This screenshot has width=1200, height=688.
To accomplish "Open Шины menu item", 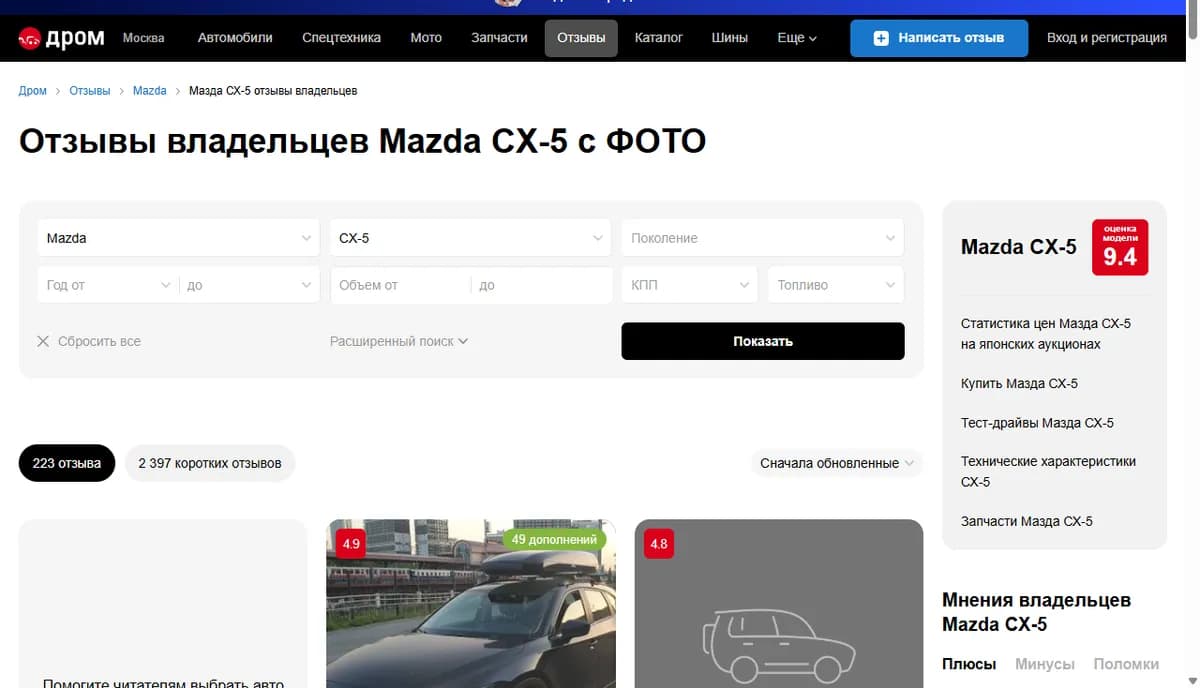I will [x=730, y=38].
